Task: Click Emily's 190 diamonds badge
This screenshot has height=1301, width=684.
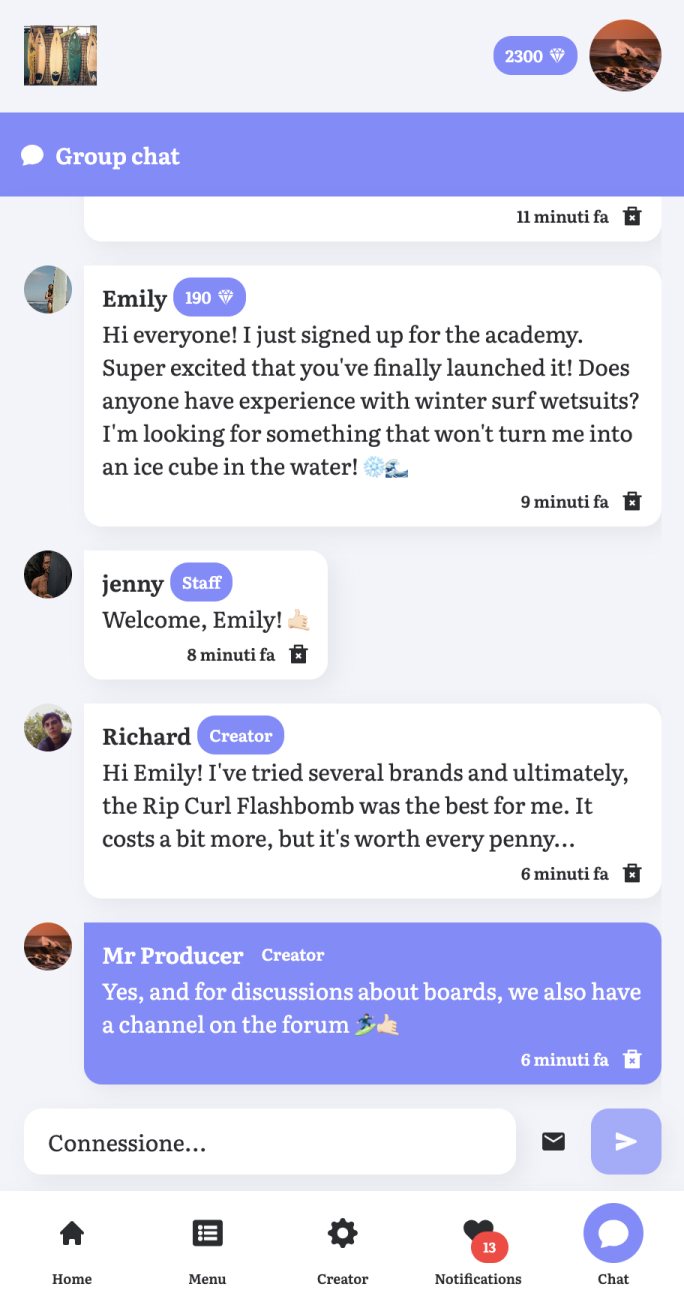Action: tap(209, 298)
